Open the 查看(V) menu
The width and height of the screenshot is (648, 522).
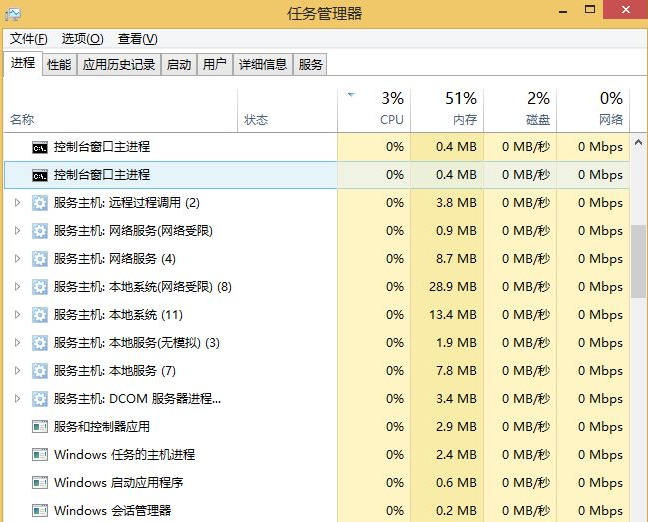[137, 39]
